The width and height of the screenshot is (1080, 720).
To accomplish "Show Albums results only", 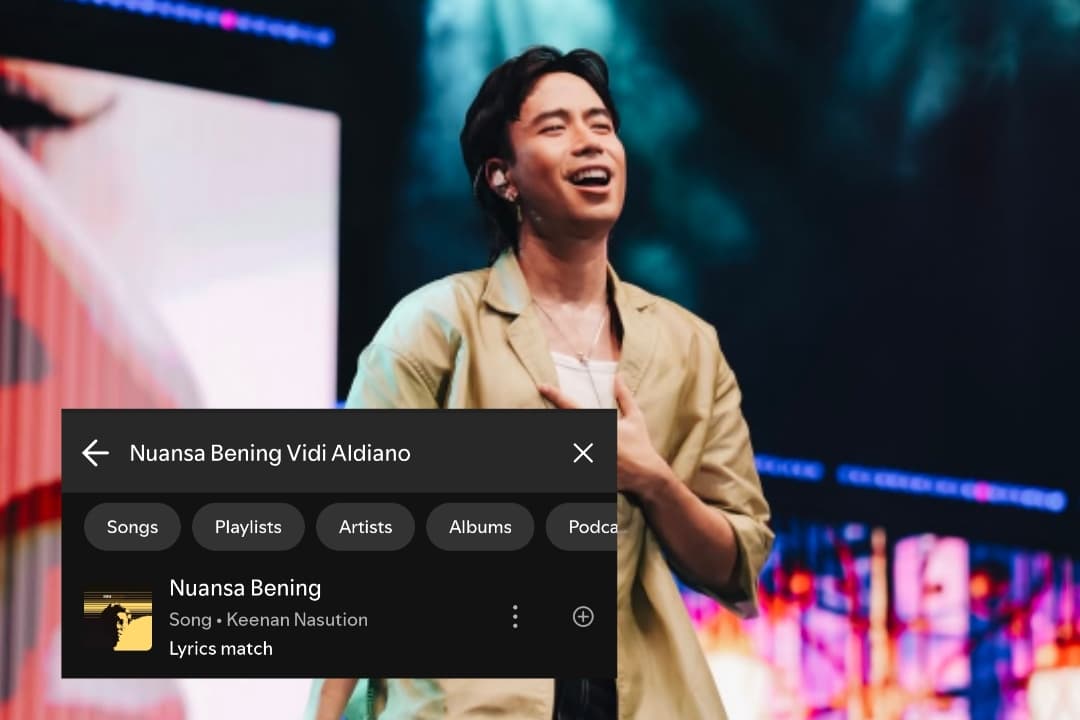I will pos(480,527).
